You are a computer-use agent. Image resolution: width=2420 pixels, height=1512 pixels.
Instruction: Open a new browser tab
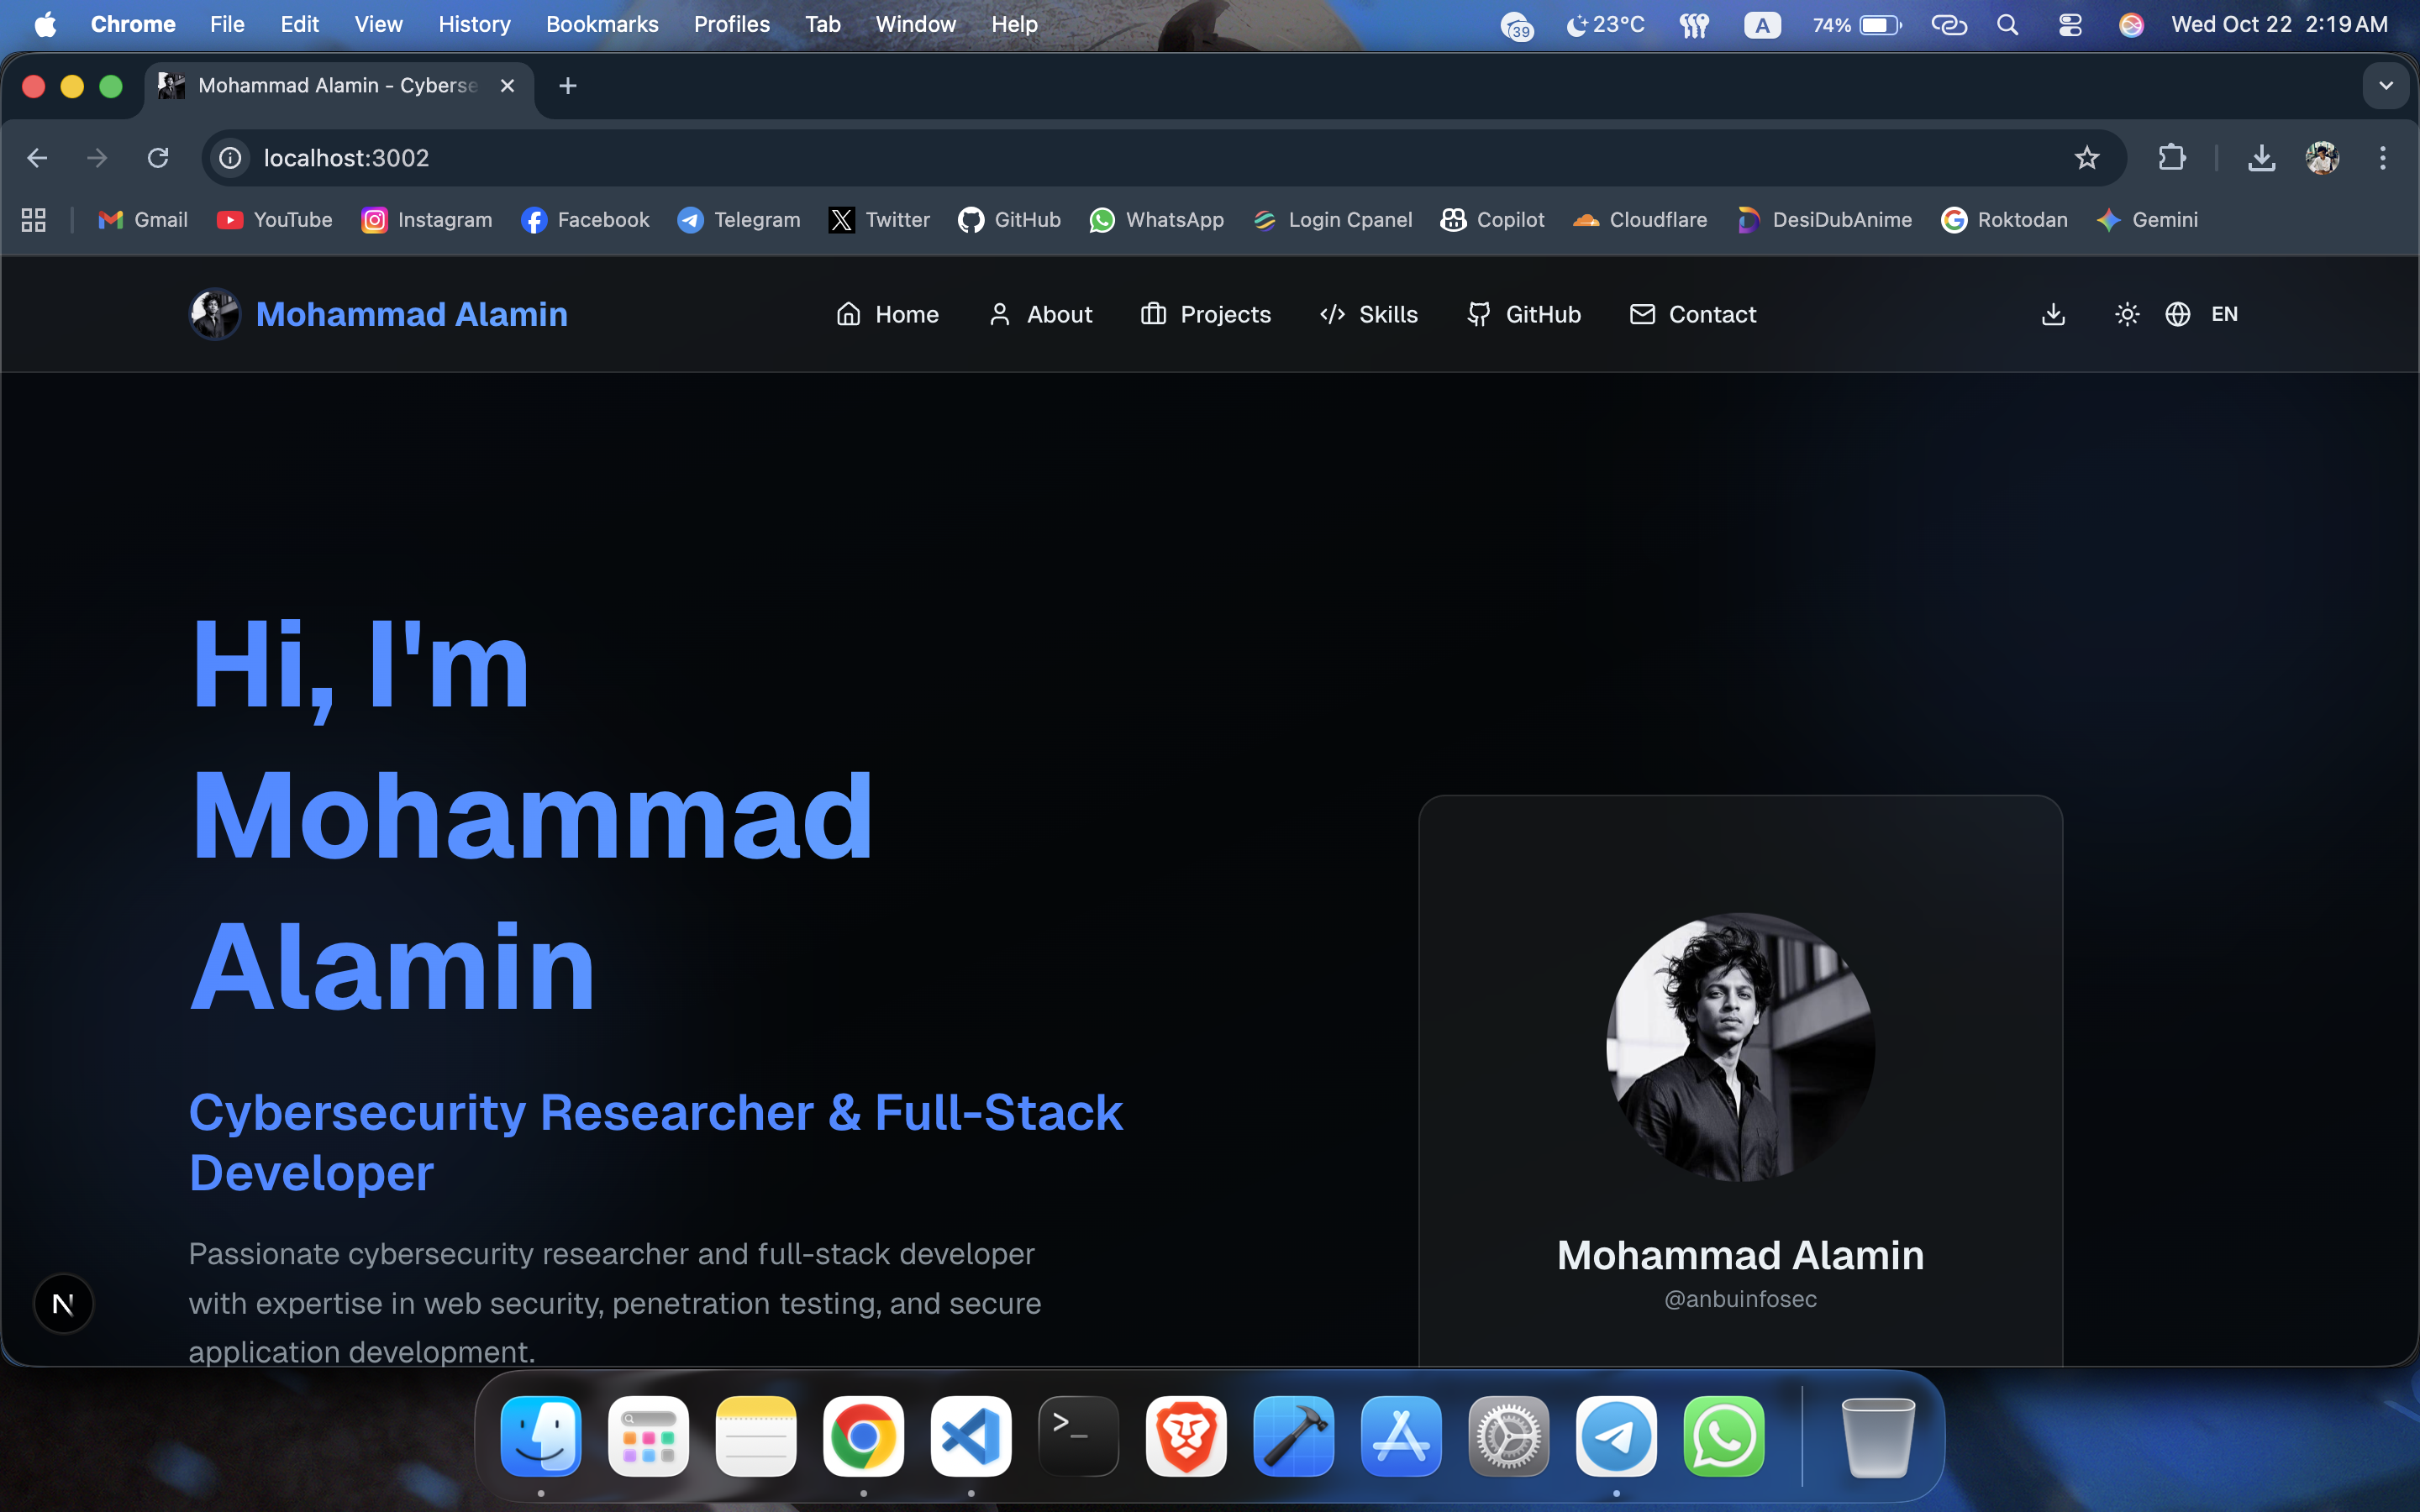[x=568, y=86]
